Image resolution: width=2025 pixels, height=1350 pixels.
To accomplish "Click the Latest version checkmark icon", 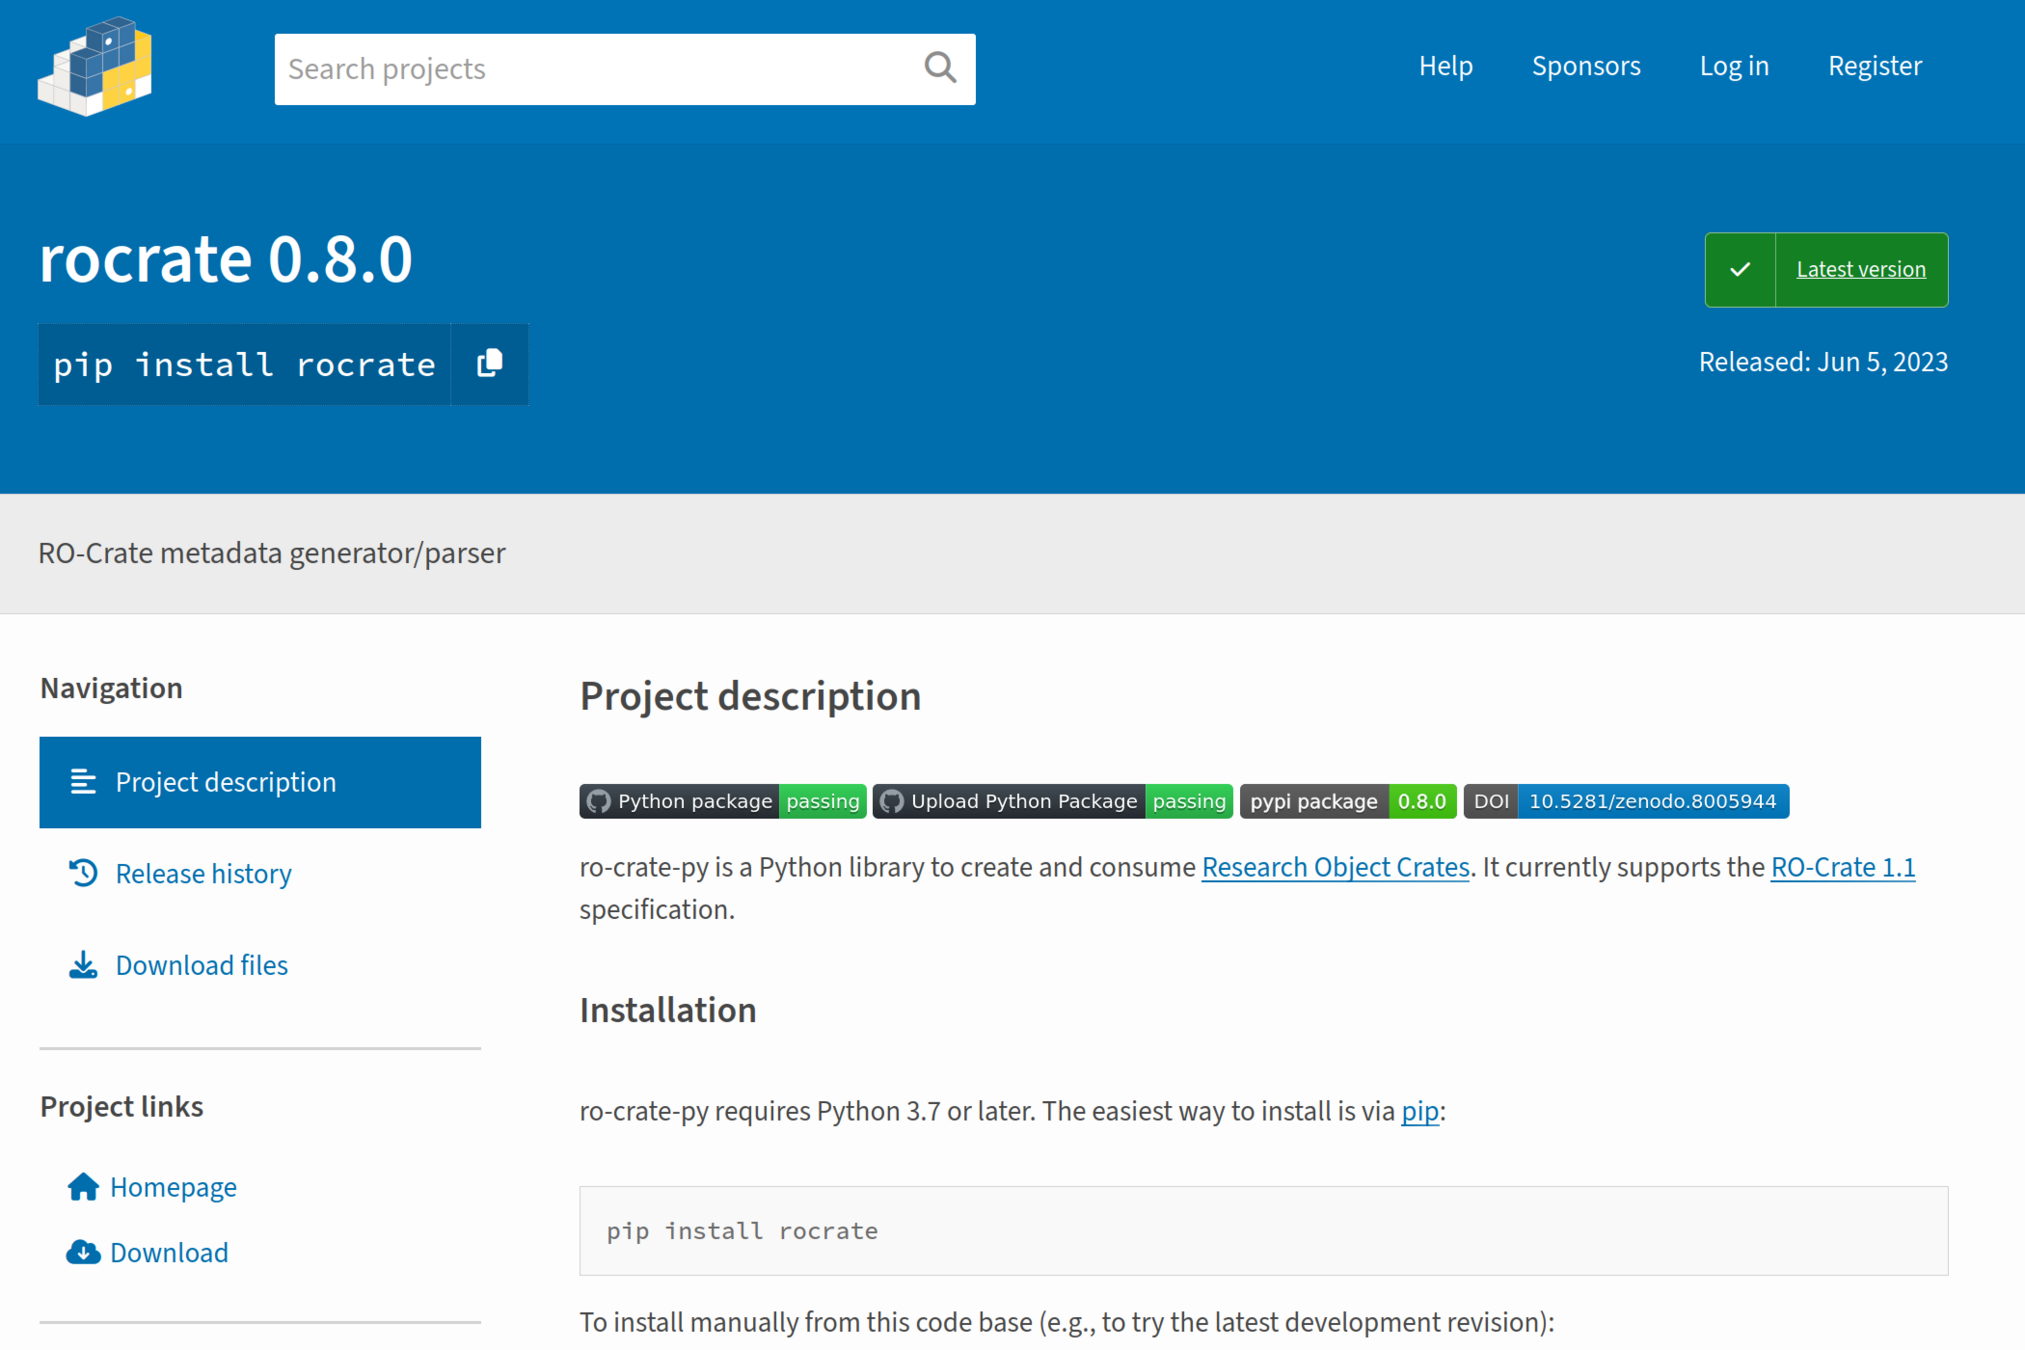I will point(1740,270).
